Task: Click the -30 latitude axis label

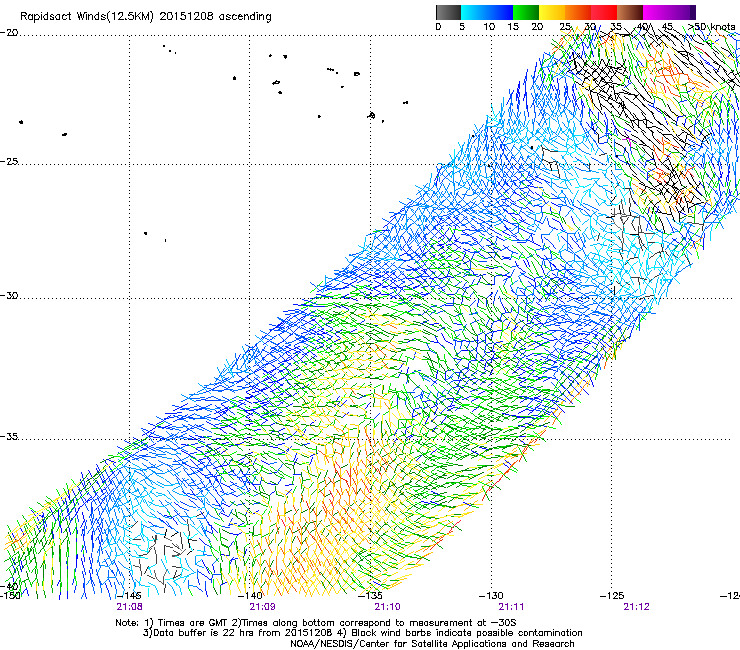Action: [9, 295]
